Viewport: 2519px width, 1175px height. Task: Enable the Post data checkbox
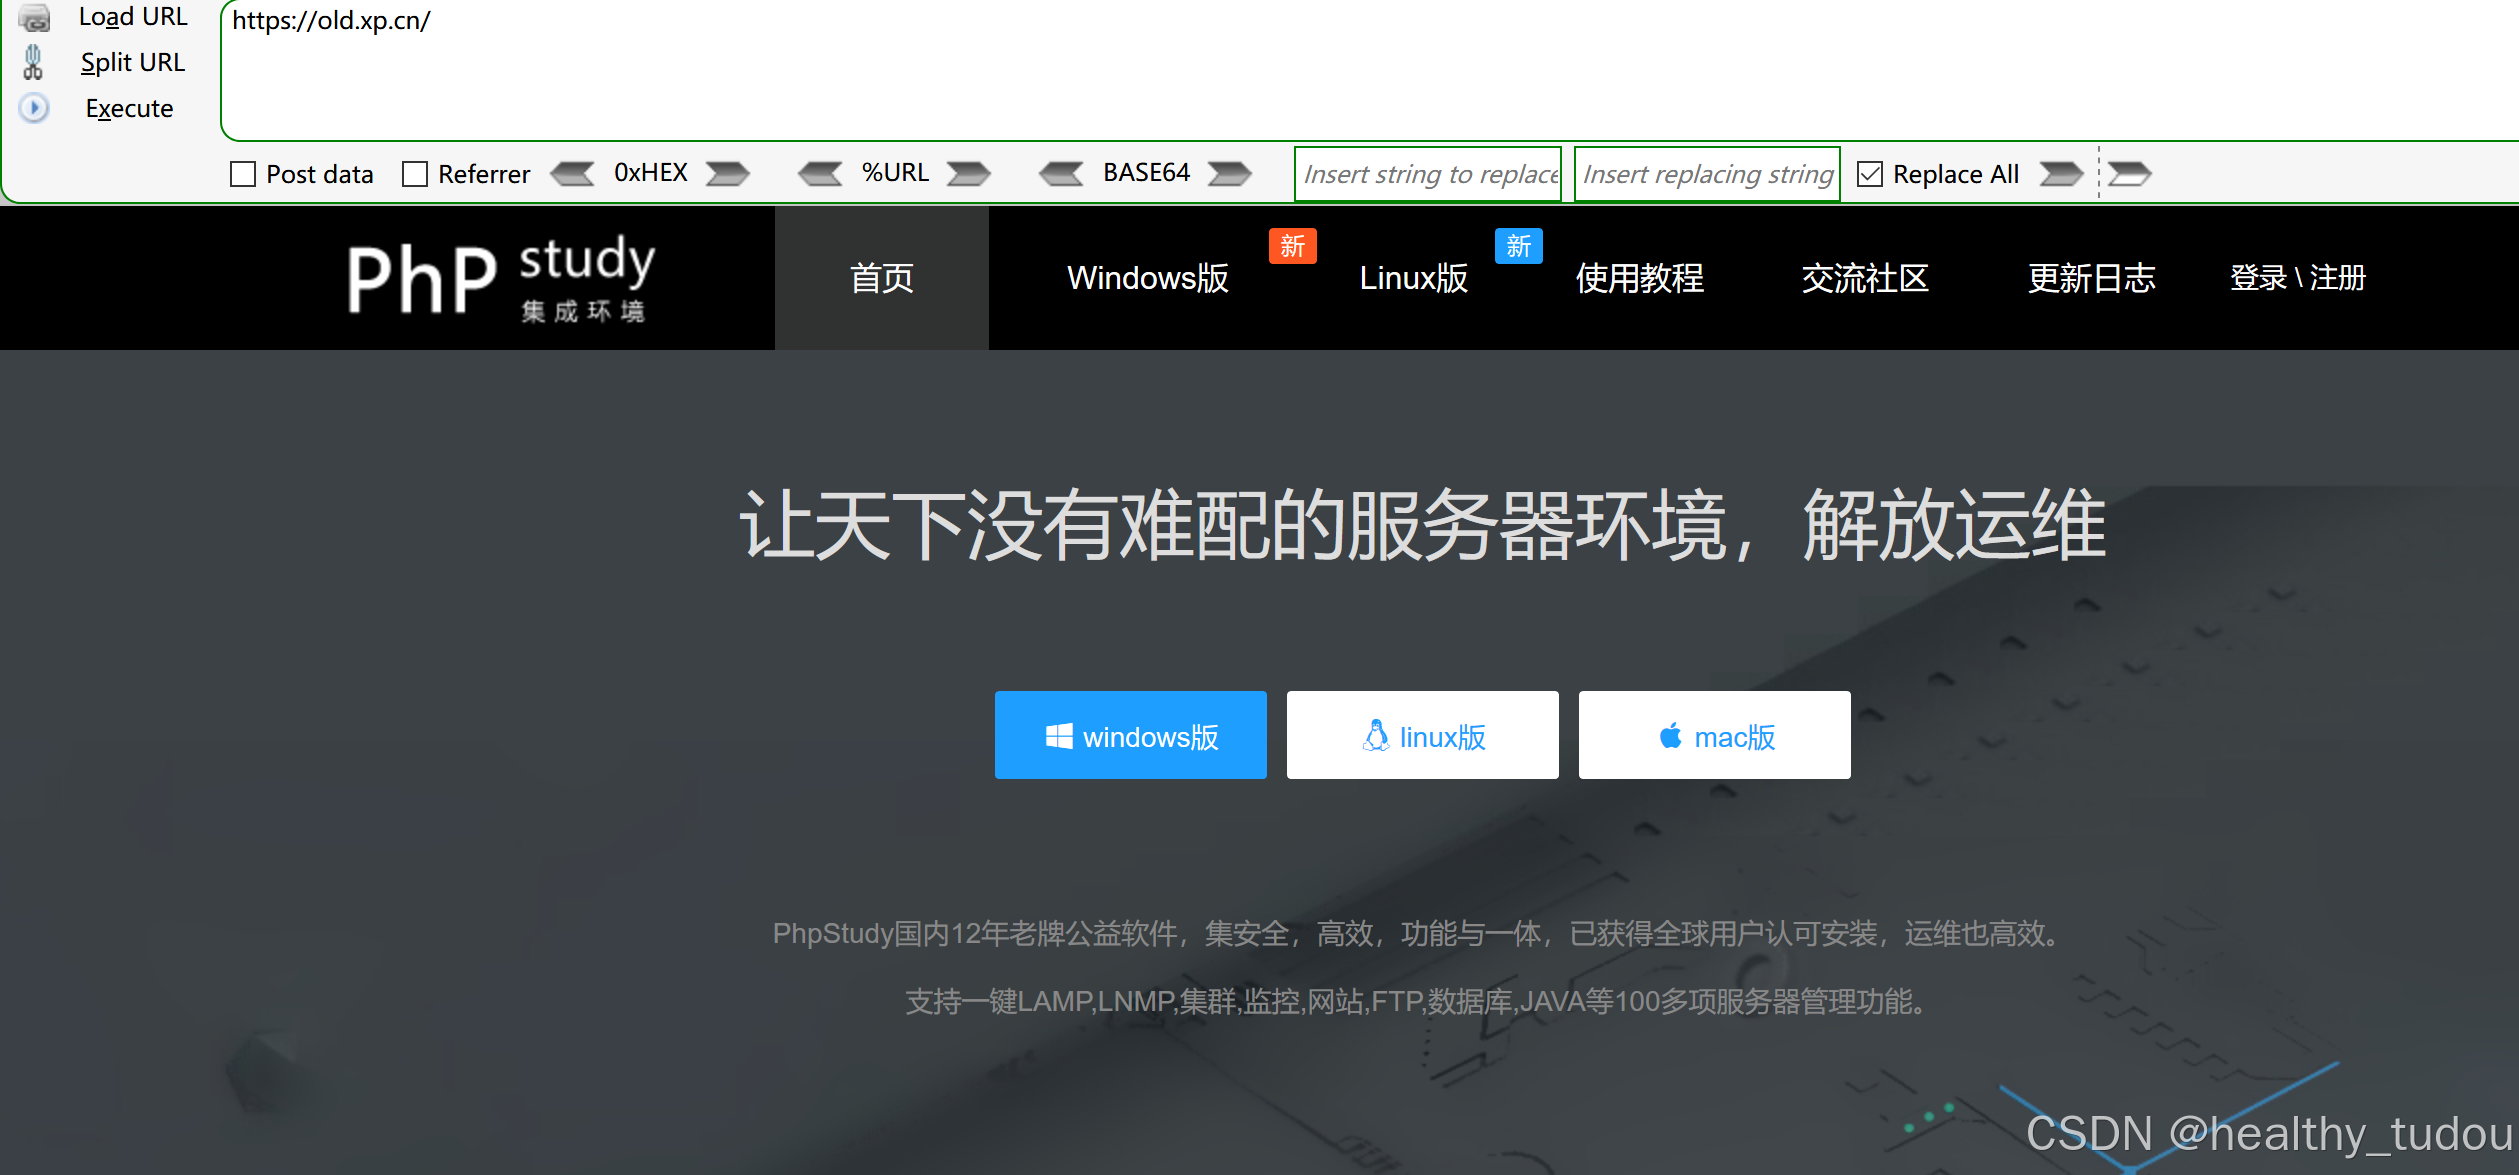241,173
